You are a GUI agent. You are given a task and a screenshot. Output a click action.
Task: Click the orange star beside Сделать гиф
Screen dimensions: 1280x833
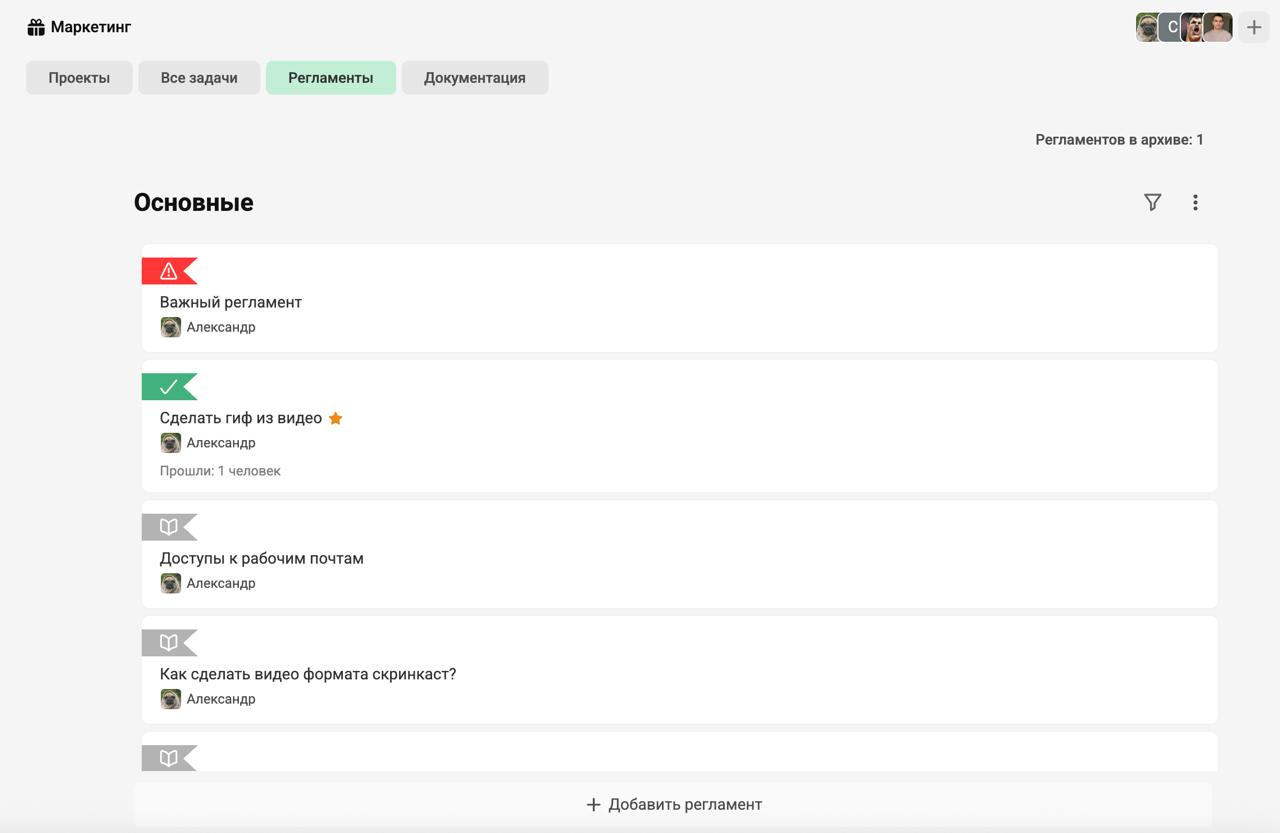click(x=336, y=418)
